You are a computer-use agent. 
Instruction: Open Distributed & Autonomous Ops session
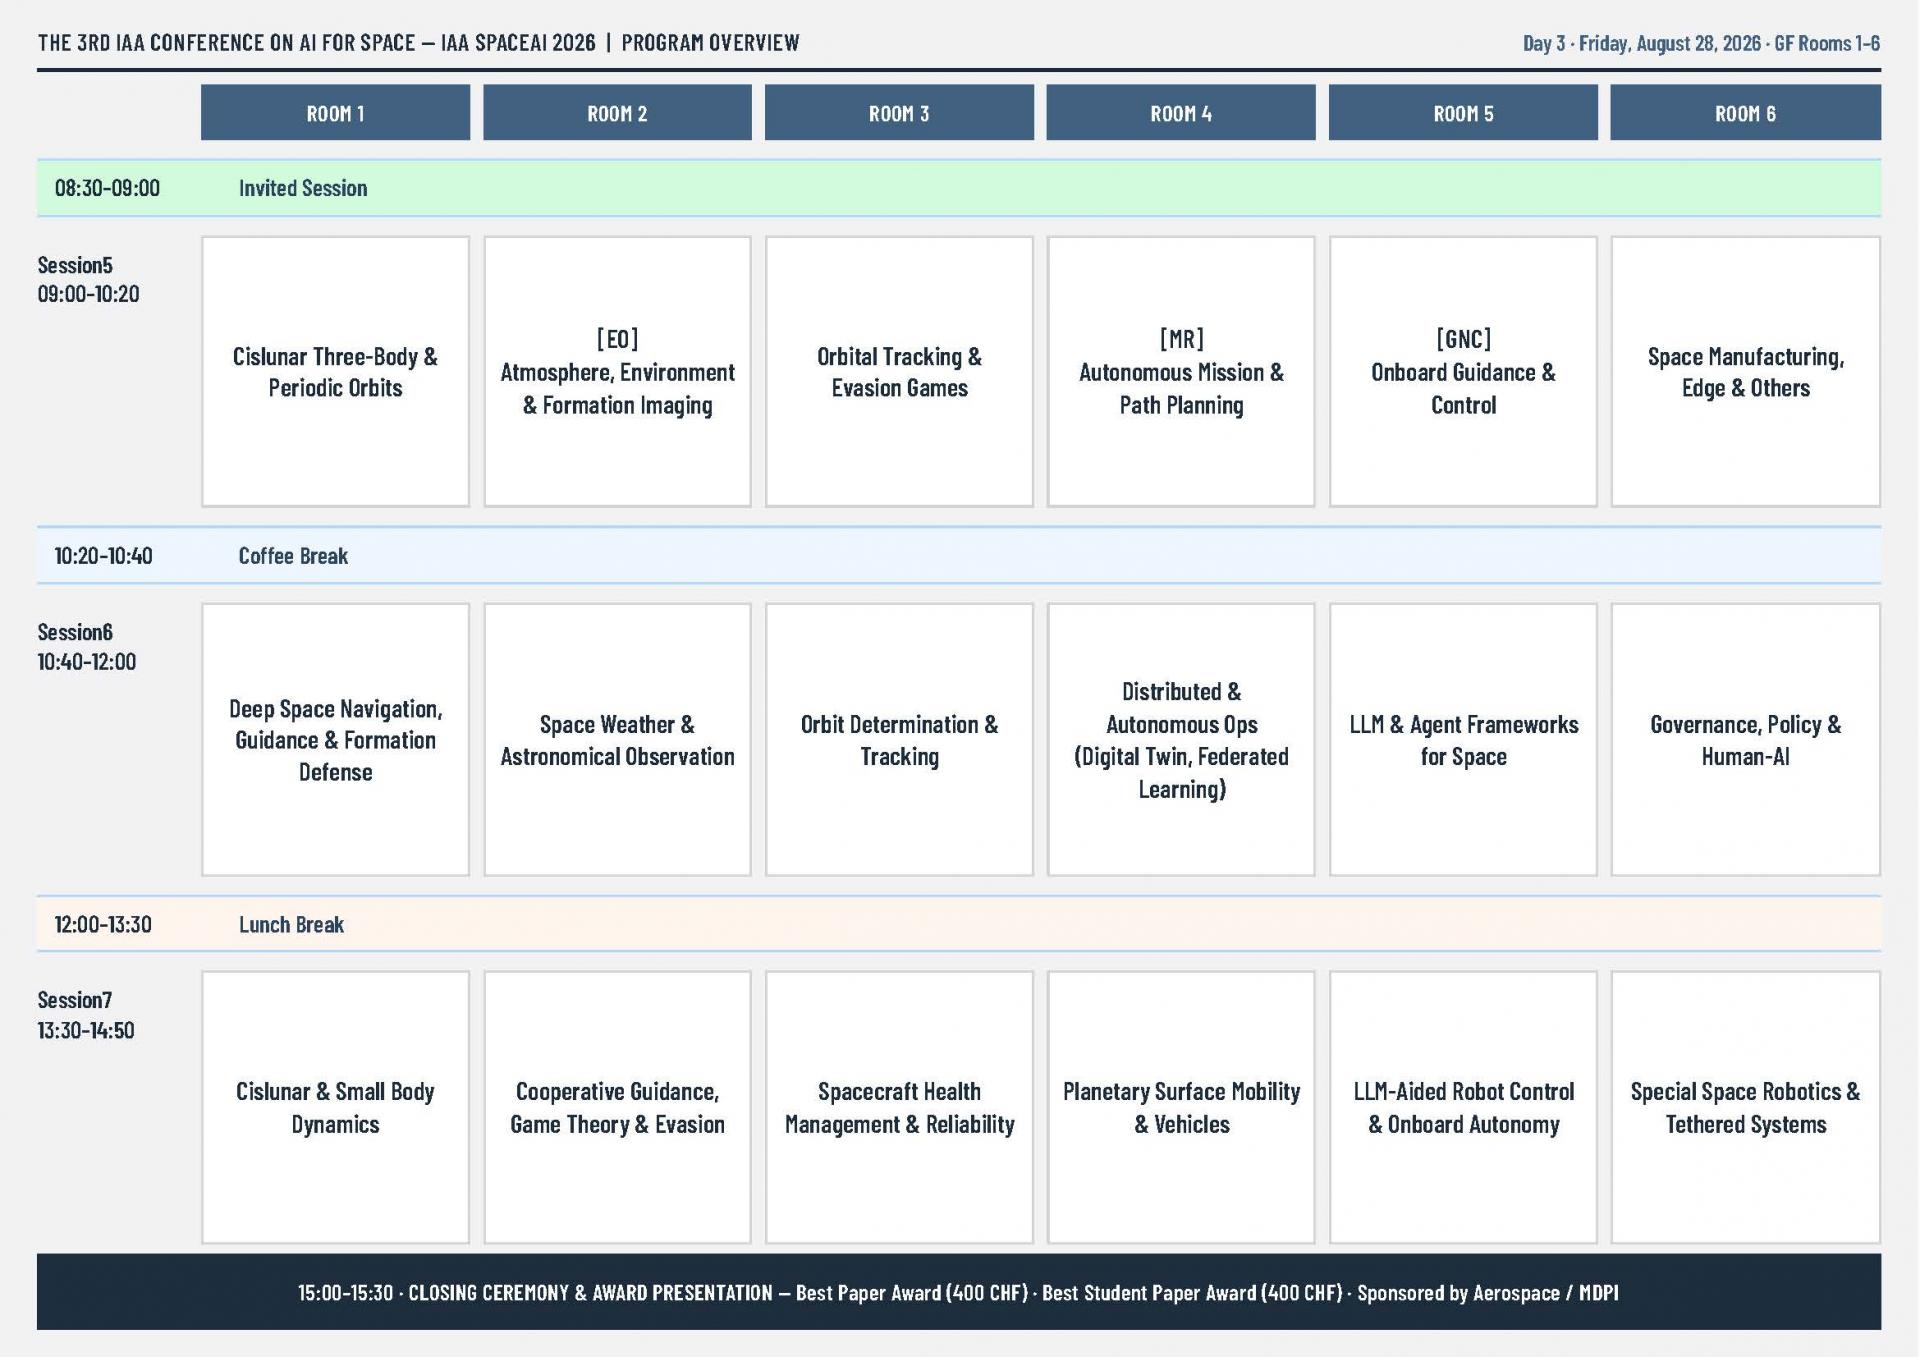point(1181,740)
